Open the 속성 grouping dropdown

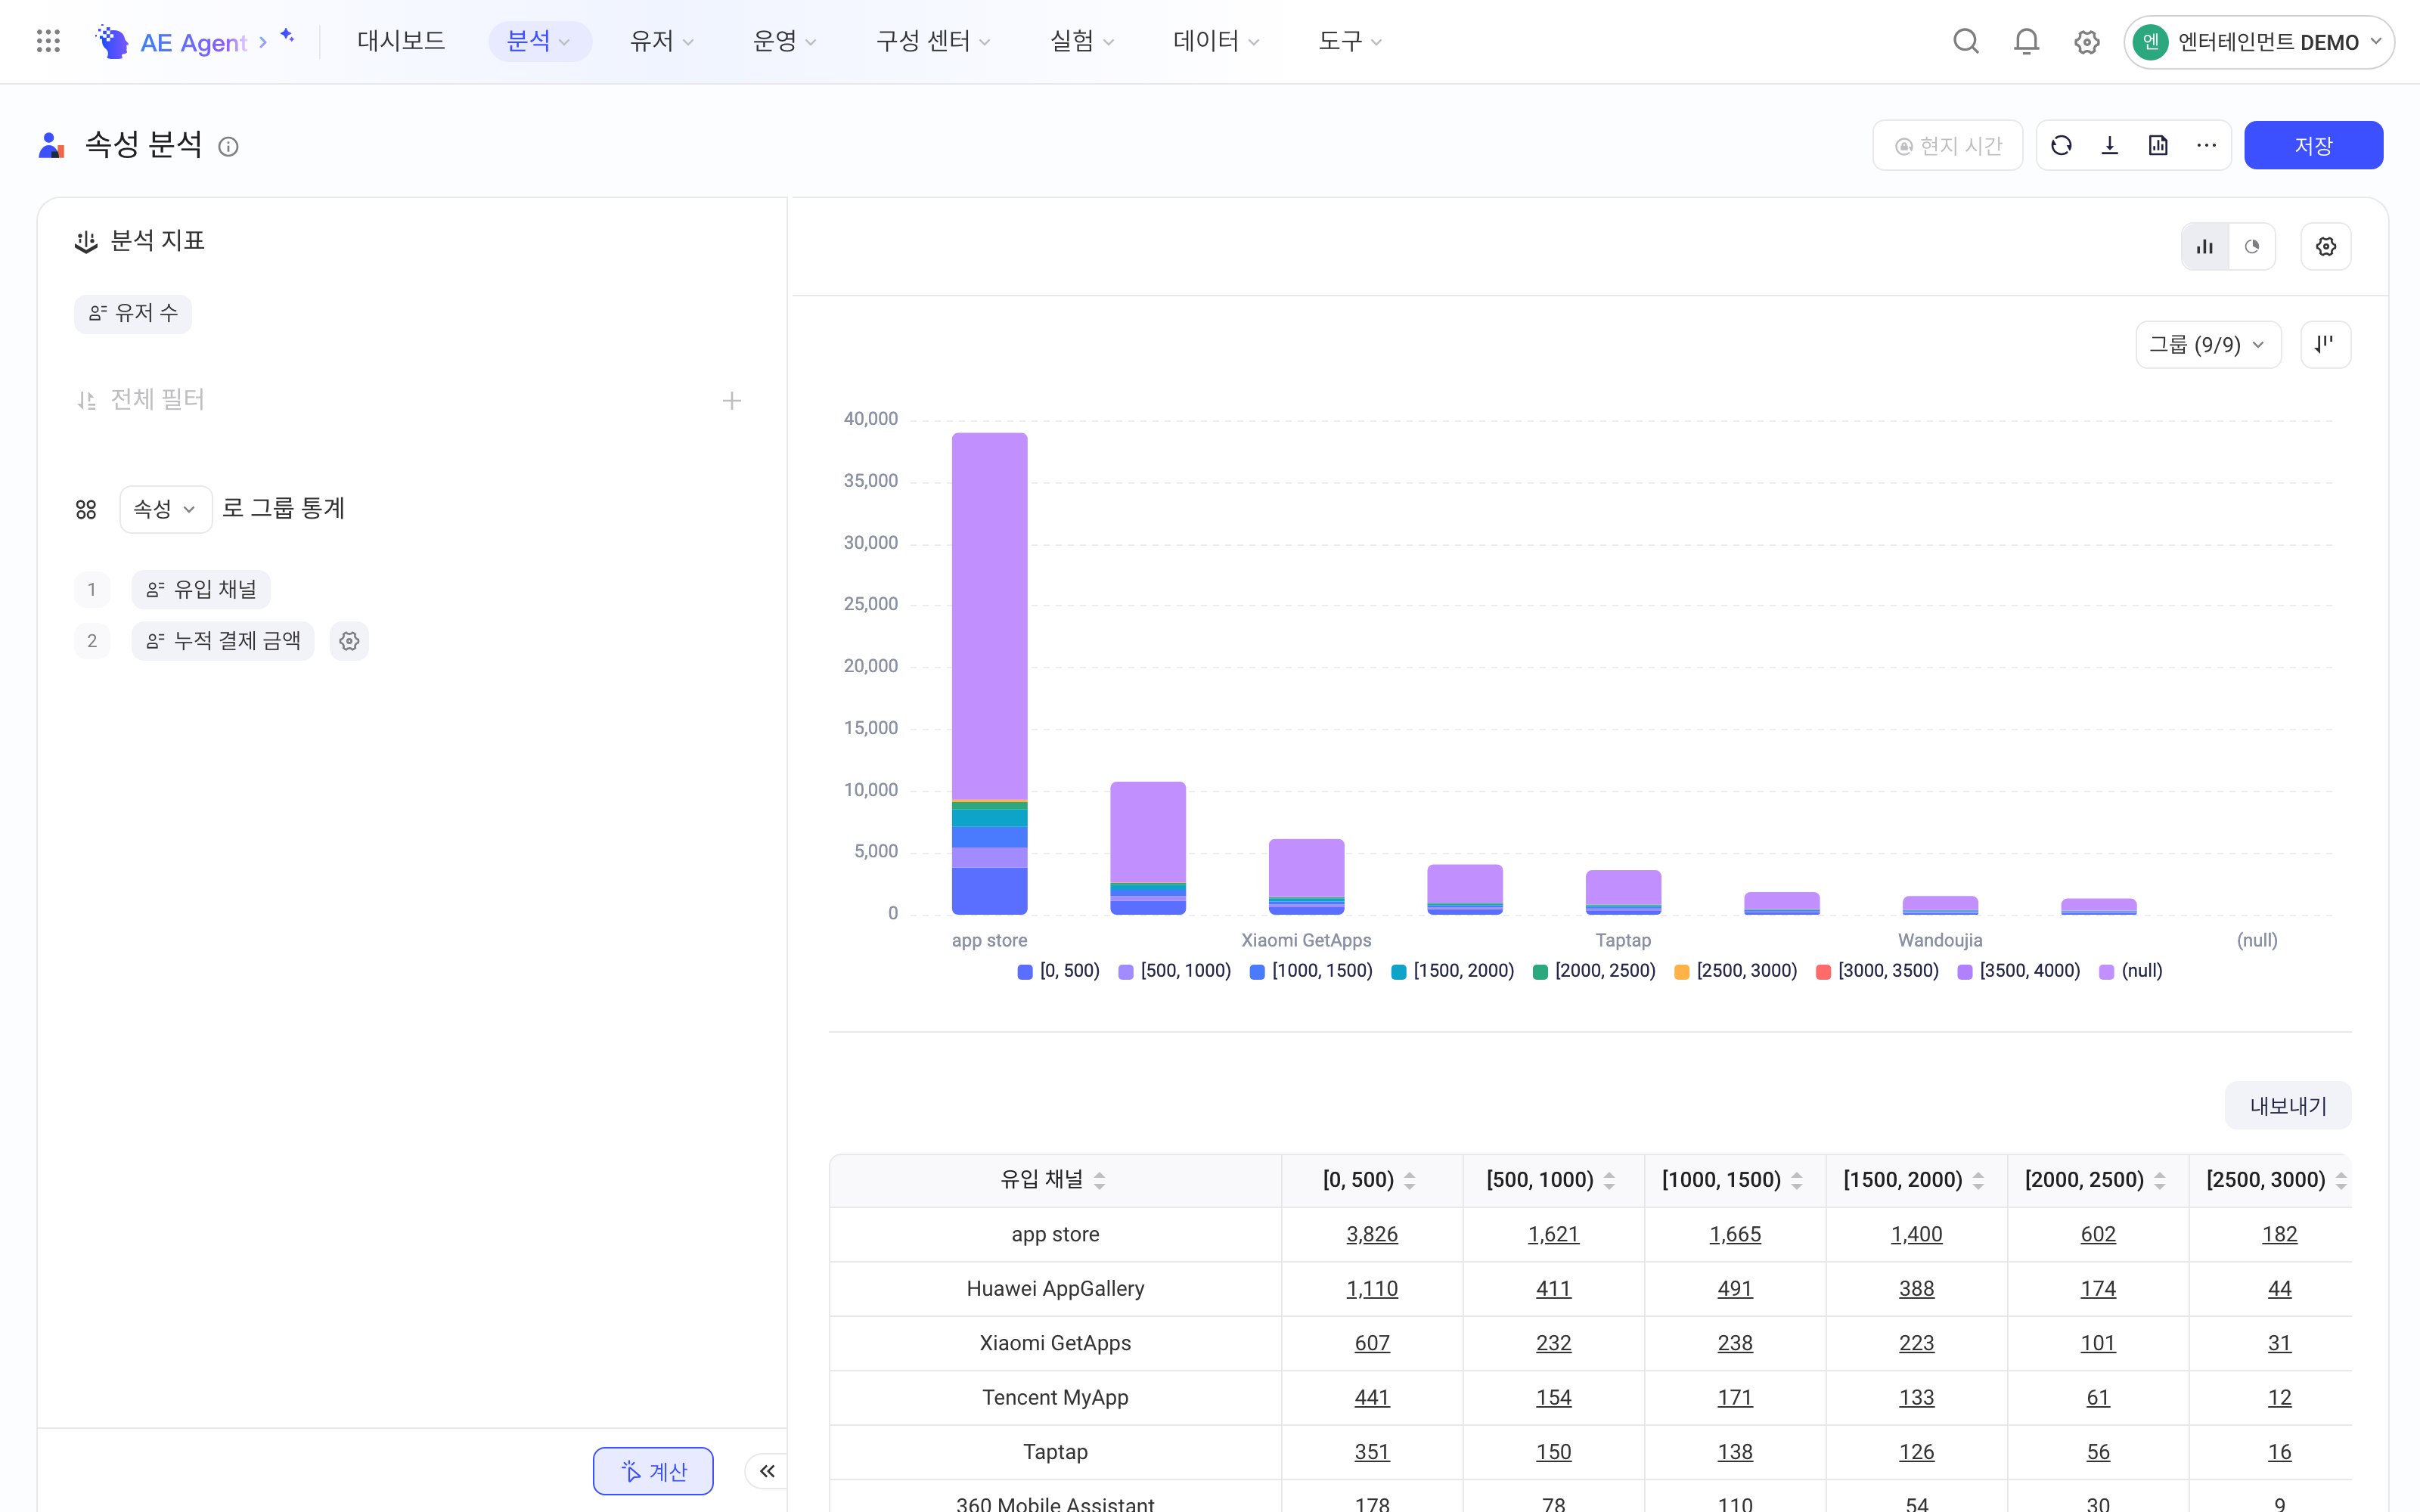coord(165,510)
